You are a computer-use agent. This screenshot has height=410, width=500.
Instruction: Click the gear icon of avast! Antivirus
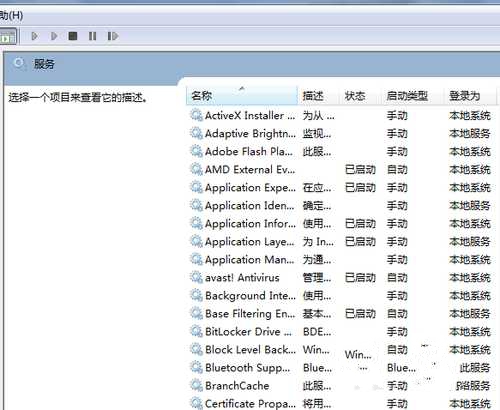click(x=196, y=277)
